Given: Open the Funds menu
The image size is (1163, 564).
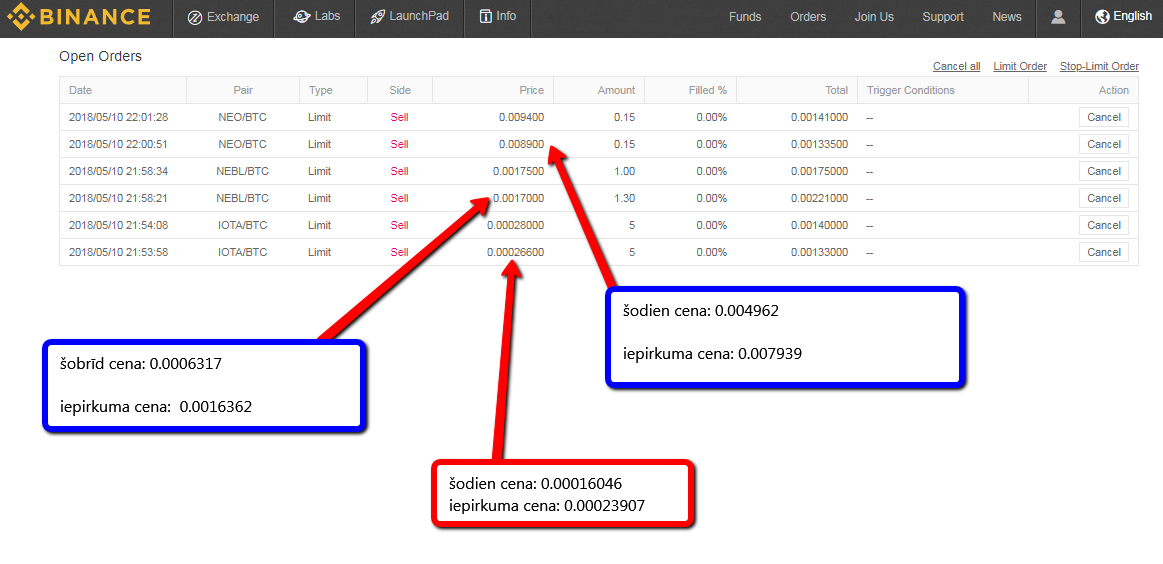Looking at the screenshot, I should pos(745,17).
